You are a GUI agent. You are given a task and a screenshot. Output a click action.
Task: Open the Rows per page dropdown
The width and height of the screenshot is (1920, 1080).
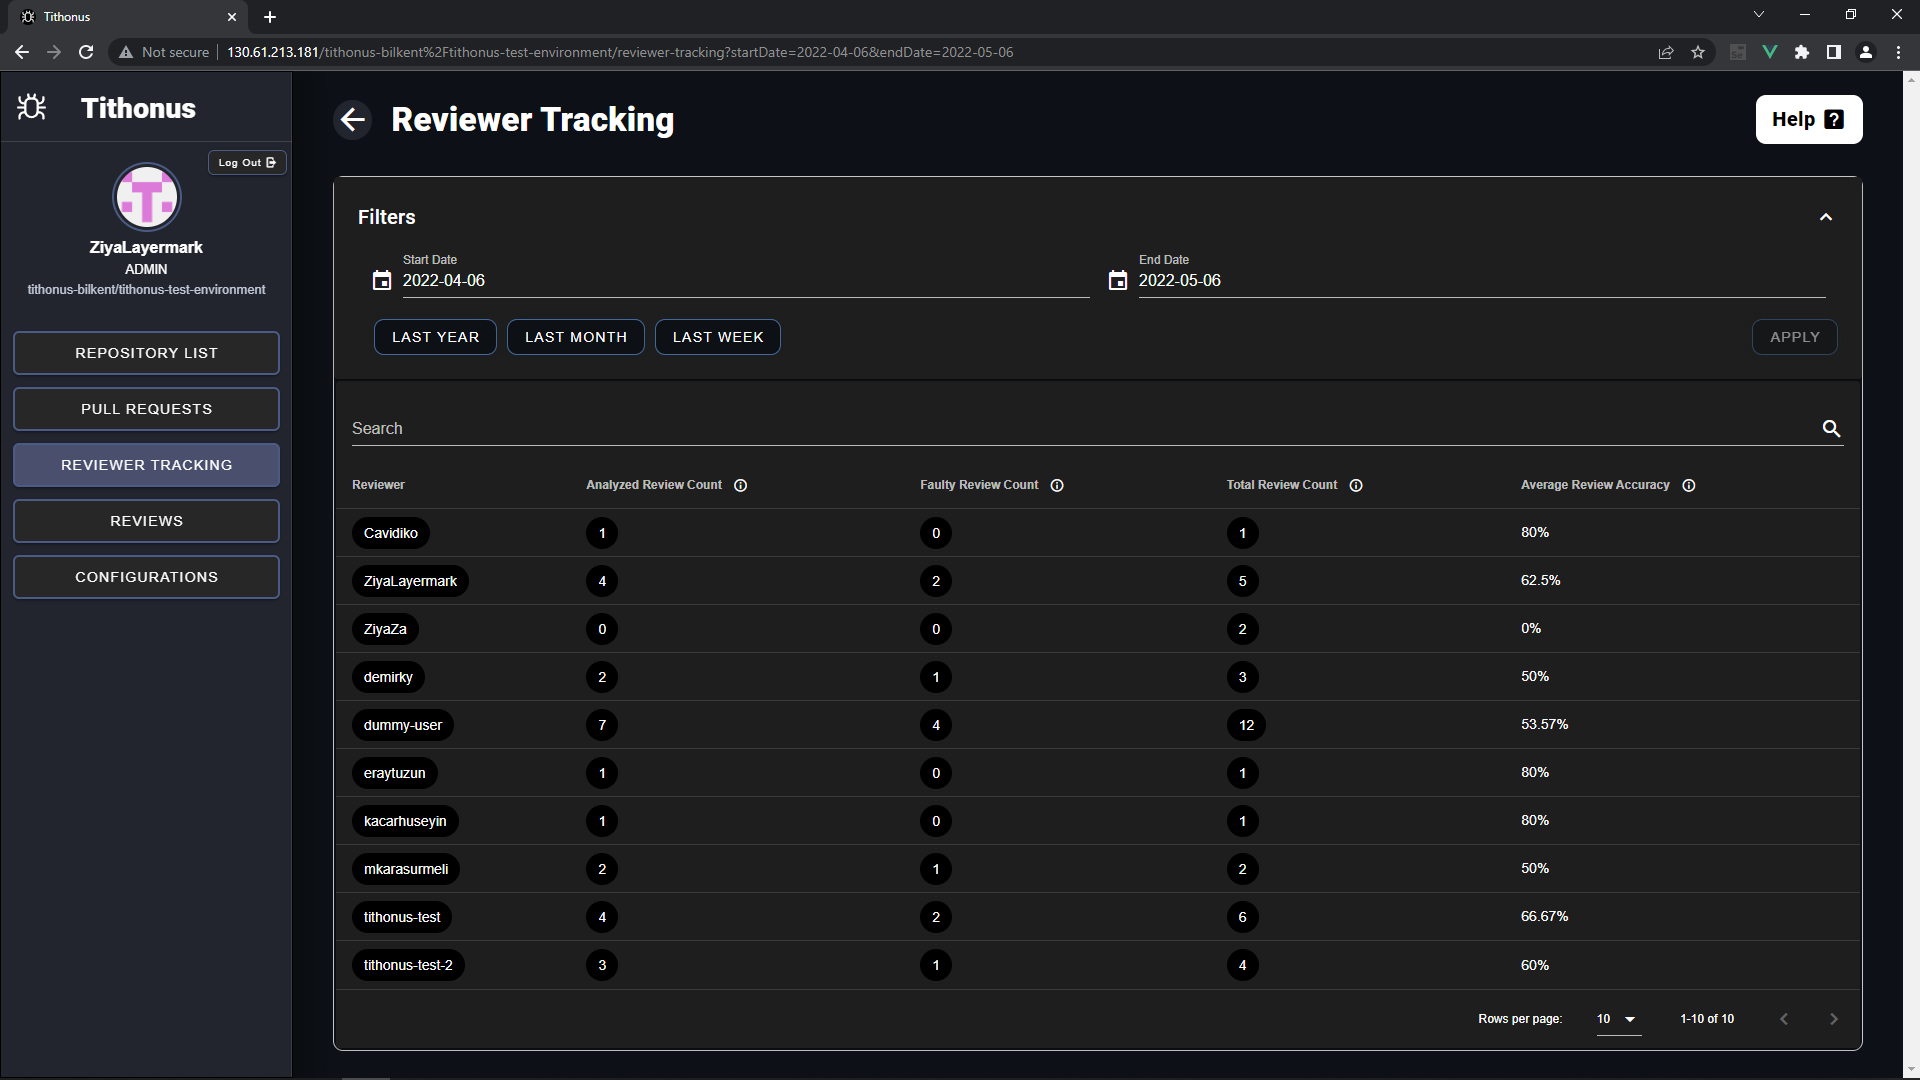click(1618, 1019)
